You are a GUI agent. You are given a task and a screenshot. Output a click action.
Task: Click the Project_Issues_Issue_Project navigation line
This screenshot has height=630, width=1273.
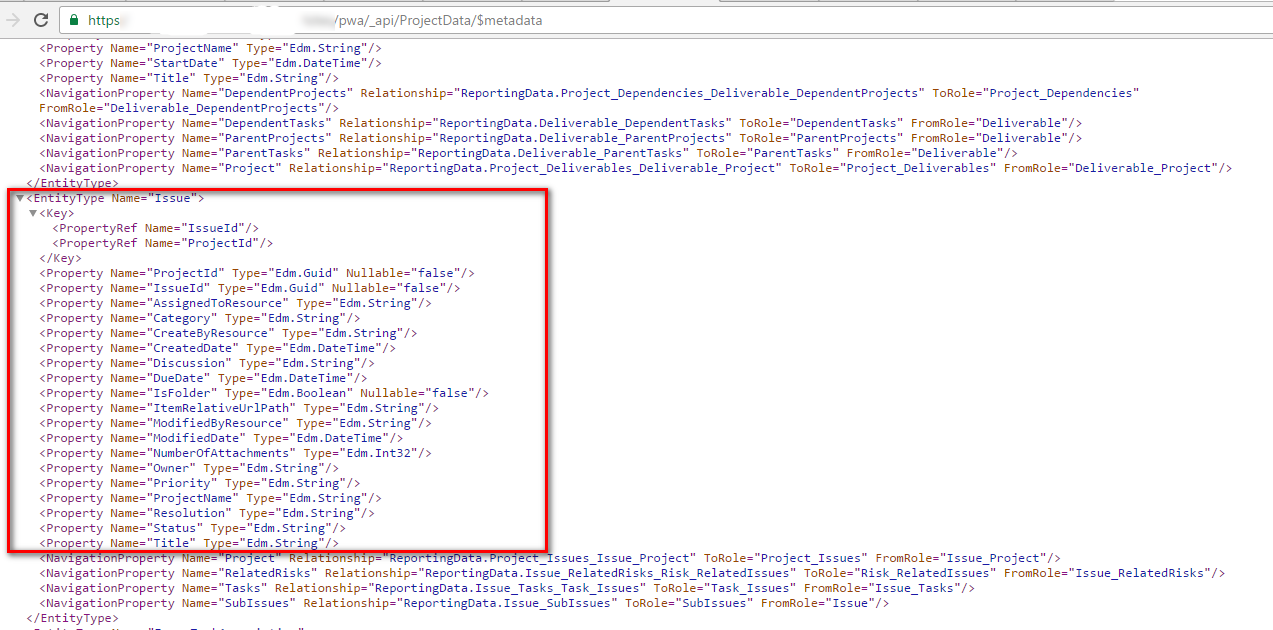(550, 558)
